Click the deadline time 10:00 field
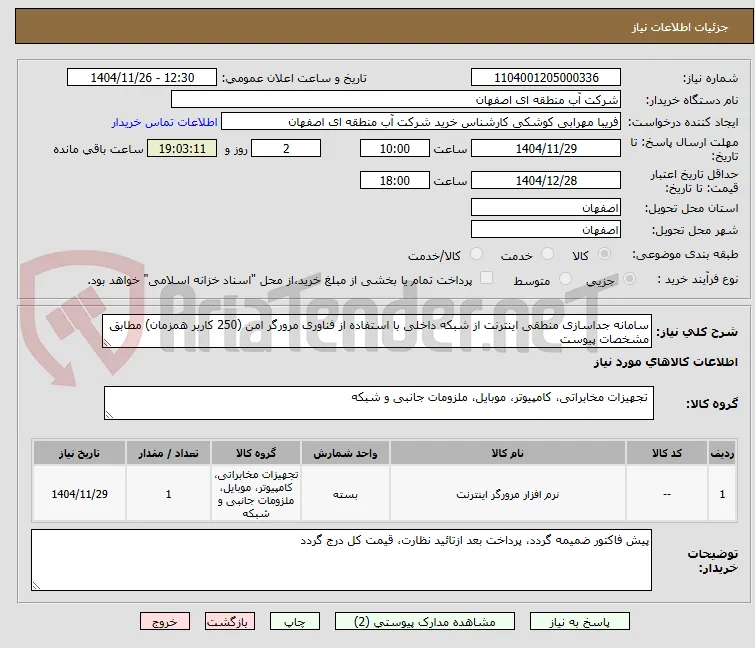Screen dimensions: 755x648 pyautogui.click(x=395, y=148)
